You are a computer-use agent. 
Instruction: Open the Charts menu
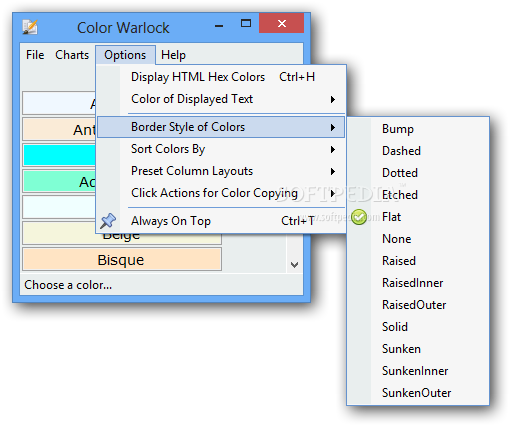tap(72, 55)
